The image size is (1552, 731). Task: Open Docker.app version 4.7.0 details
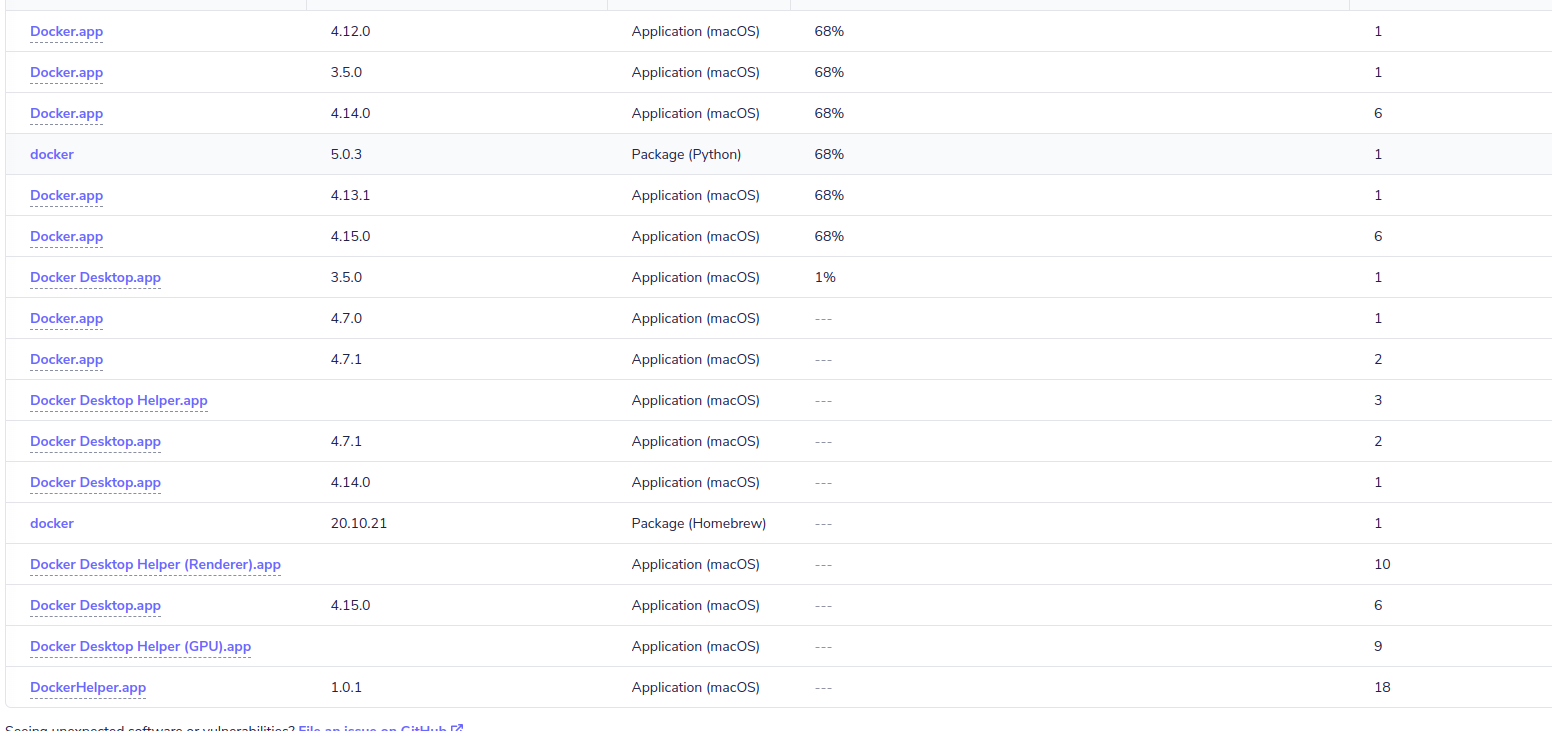(66, 318)
